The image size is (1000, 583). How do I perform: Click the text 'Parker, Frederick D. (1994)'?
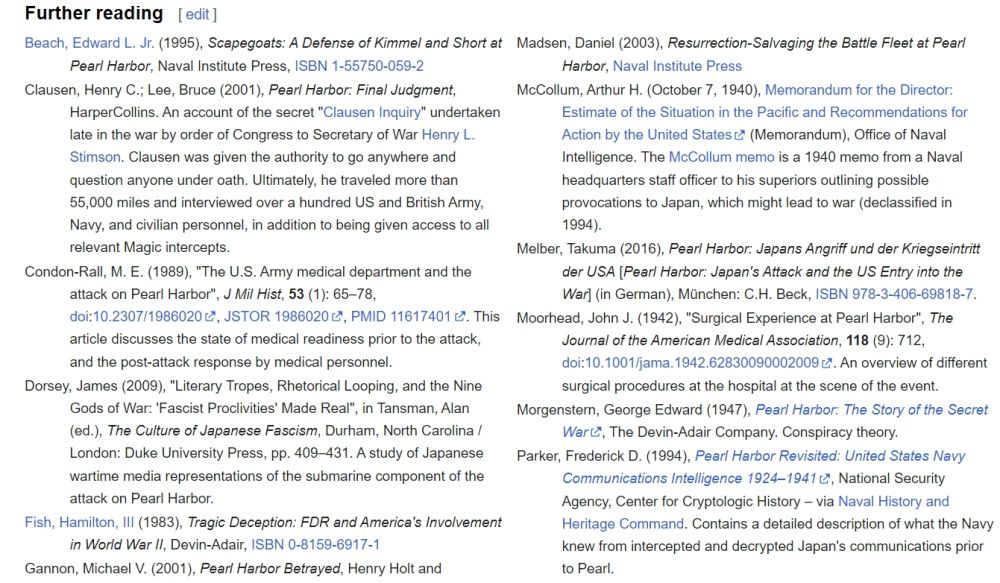[603, 456]
